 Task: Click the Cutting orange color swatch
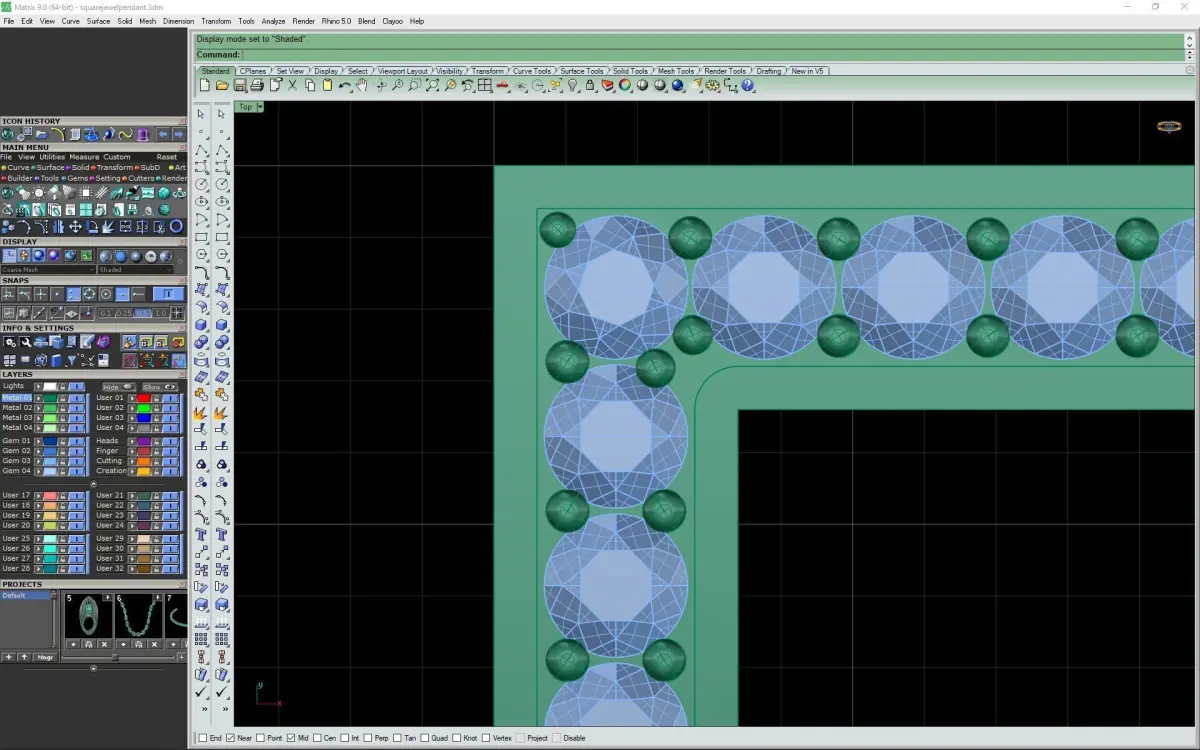tap(144, 461)
